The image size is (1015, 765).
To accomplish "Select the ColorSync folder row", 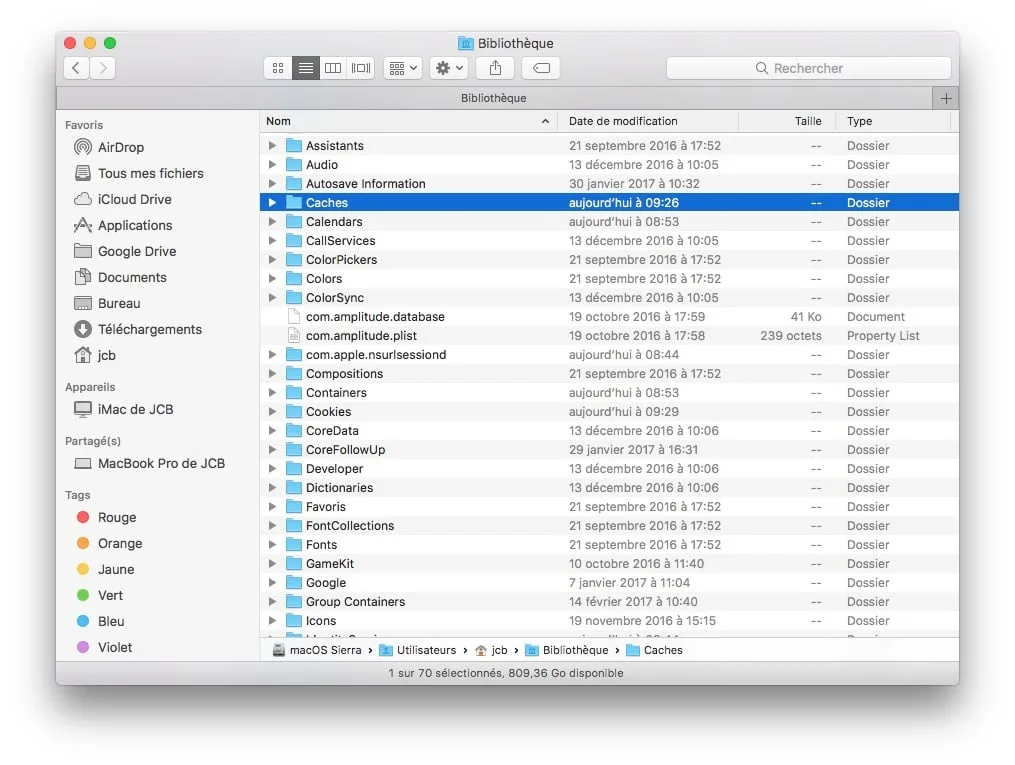I will (609, 298).
